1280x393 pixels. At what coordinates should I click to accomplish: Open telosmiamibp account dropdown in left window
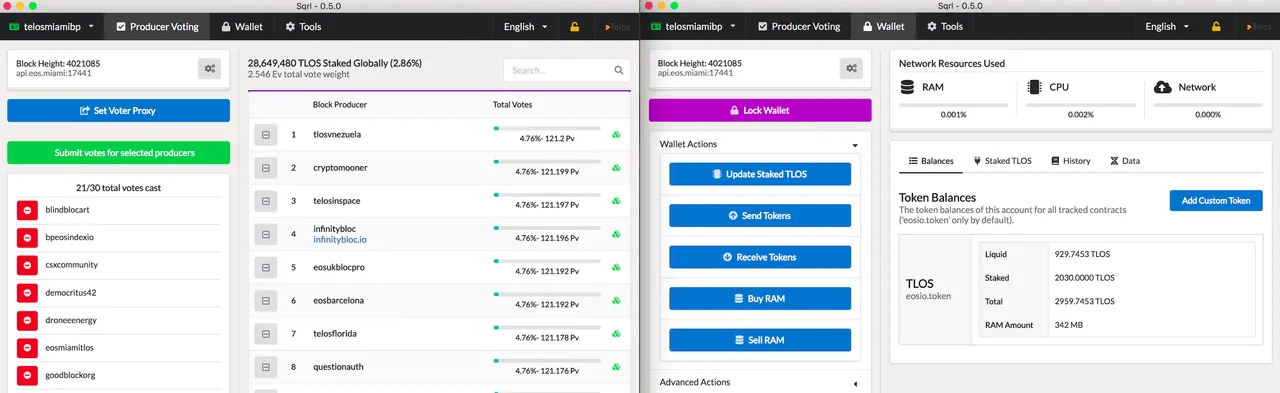pyautogui.click(x=51, y=27)
